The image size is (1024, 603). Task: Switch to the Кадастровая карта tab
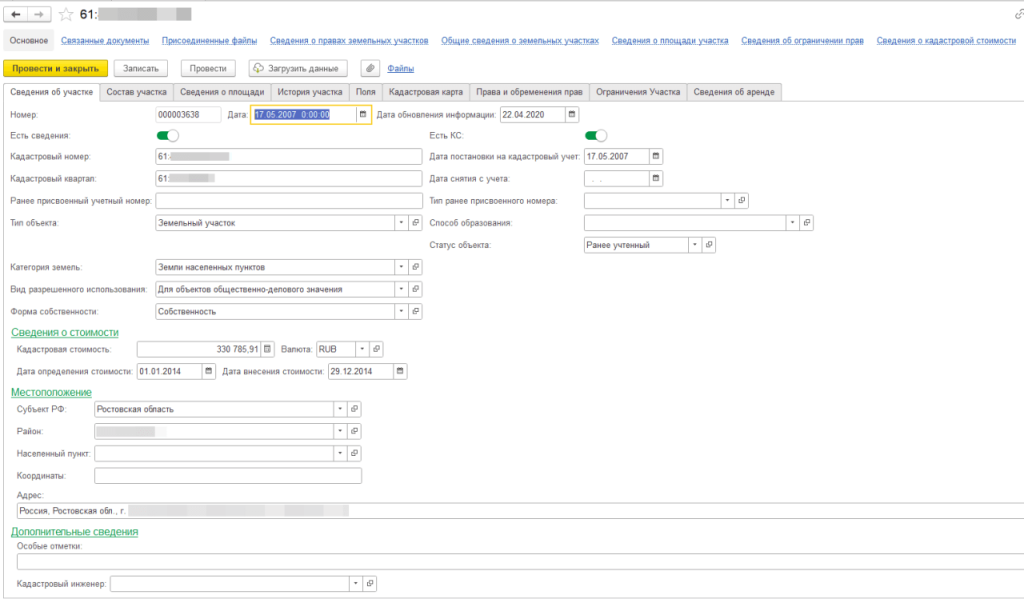click(426, 92)
